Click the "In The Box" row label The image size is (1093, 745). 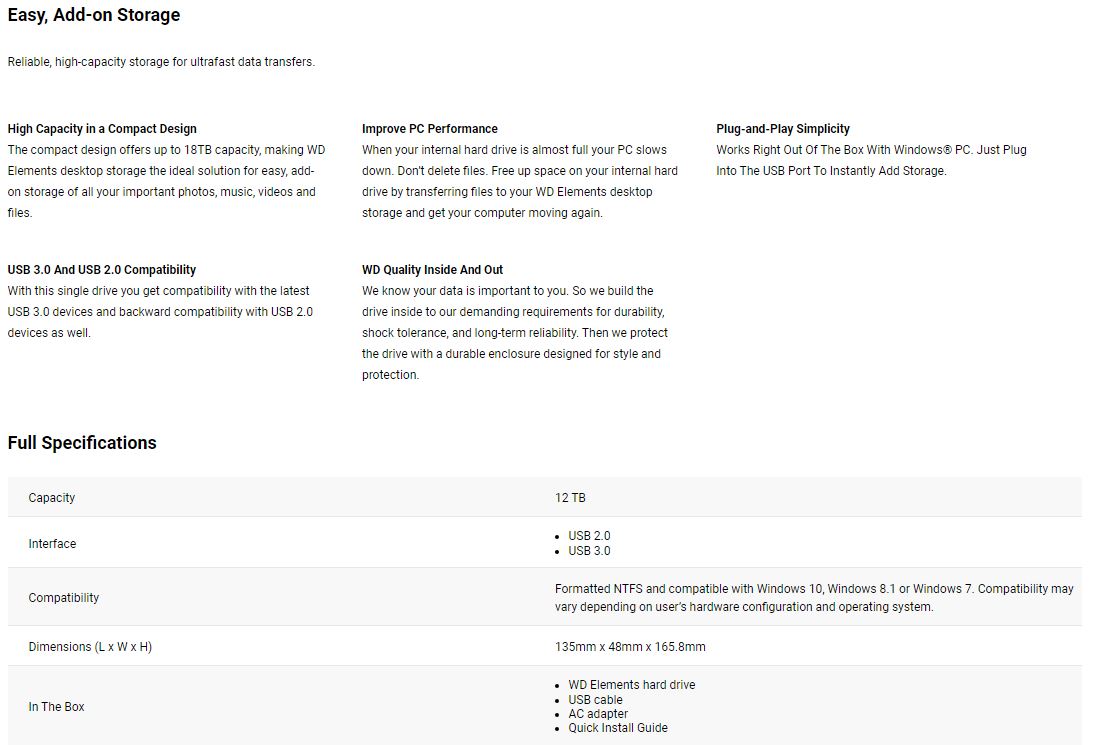pyautogui.click(x=56, y=707)
